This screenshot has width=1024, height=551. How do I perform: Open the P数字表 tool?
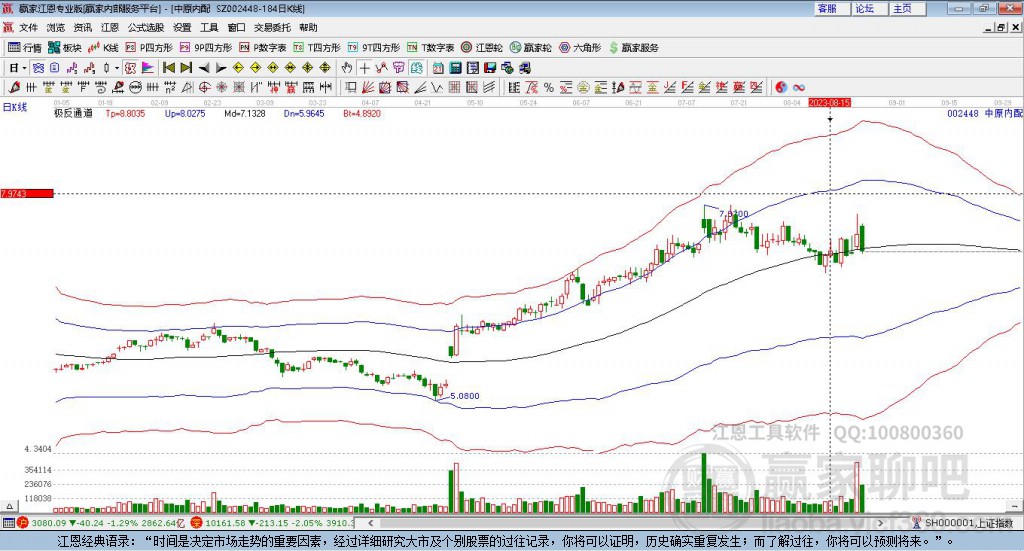(263, 48)
